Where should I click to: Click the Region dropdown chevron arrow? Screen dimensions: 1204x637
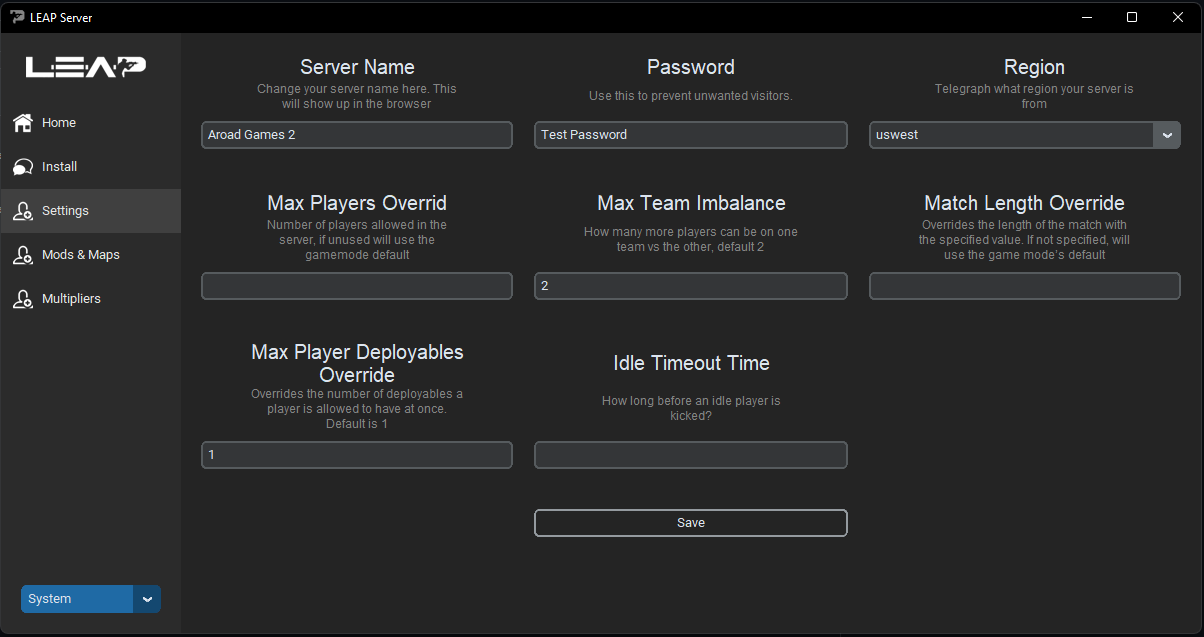coord(1168,134)
